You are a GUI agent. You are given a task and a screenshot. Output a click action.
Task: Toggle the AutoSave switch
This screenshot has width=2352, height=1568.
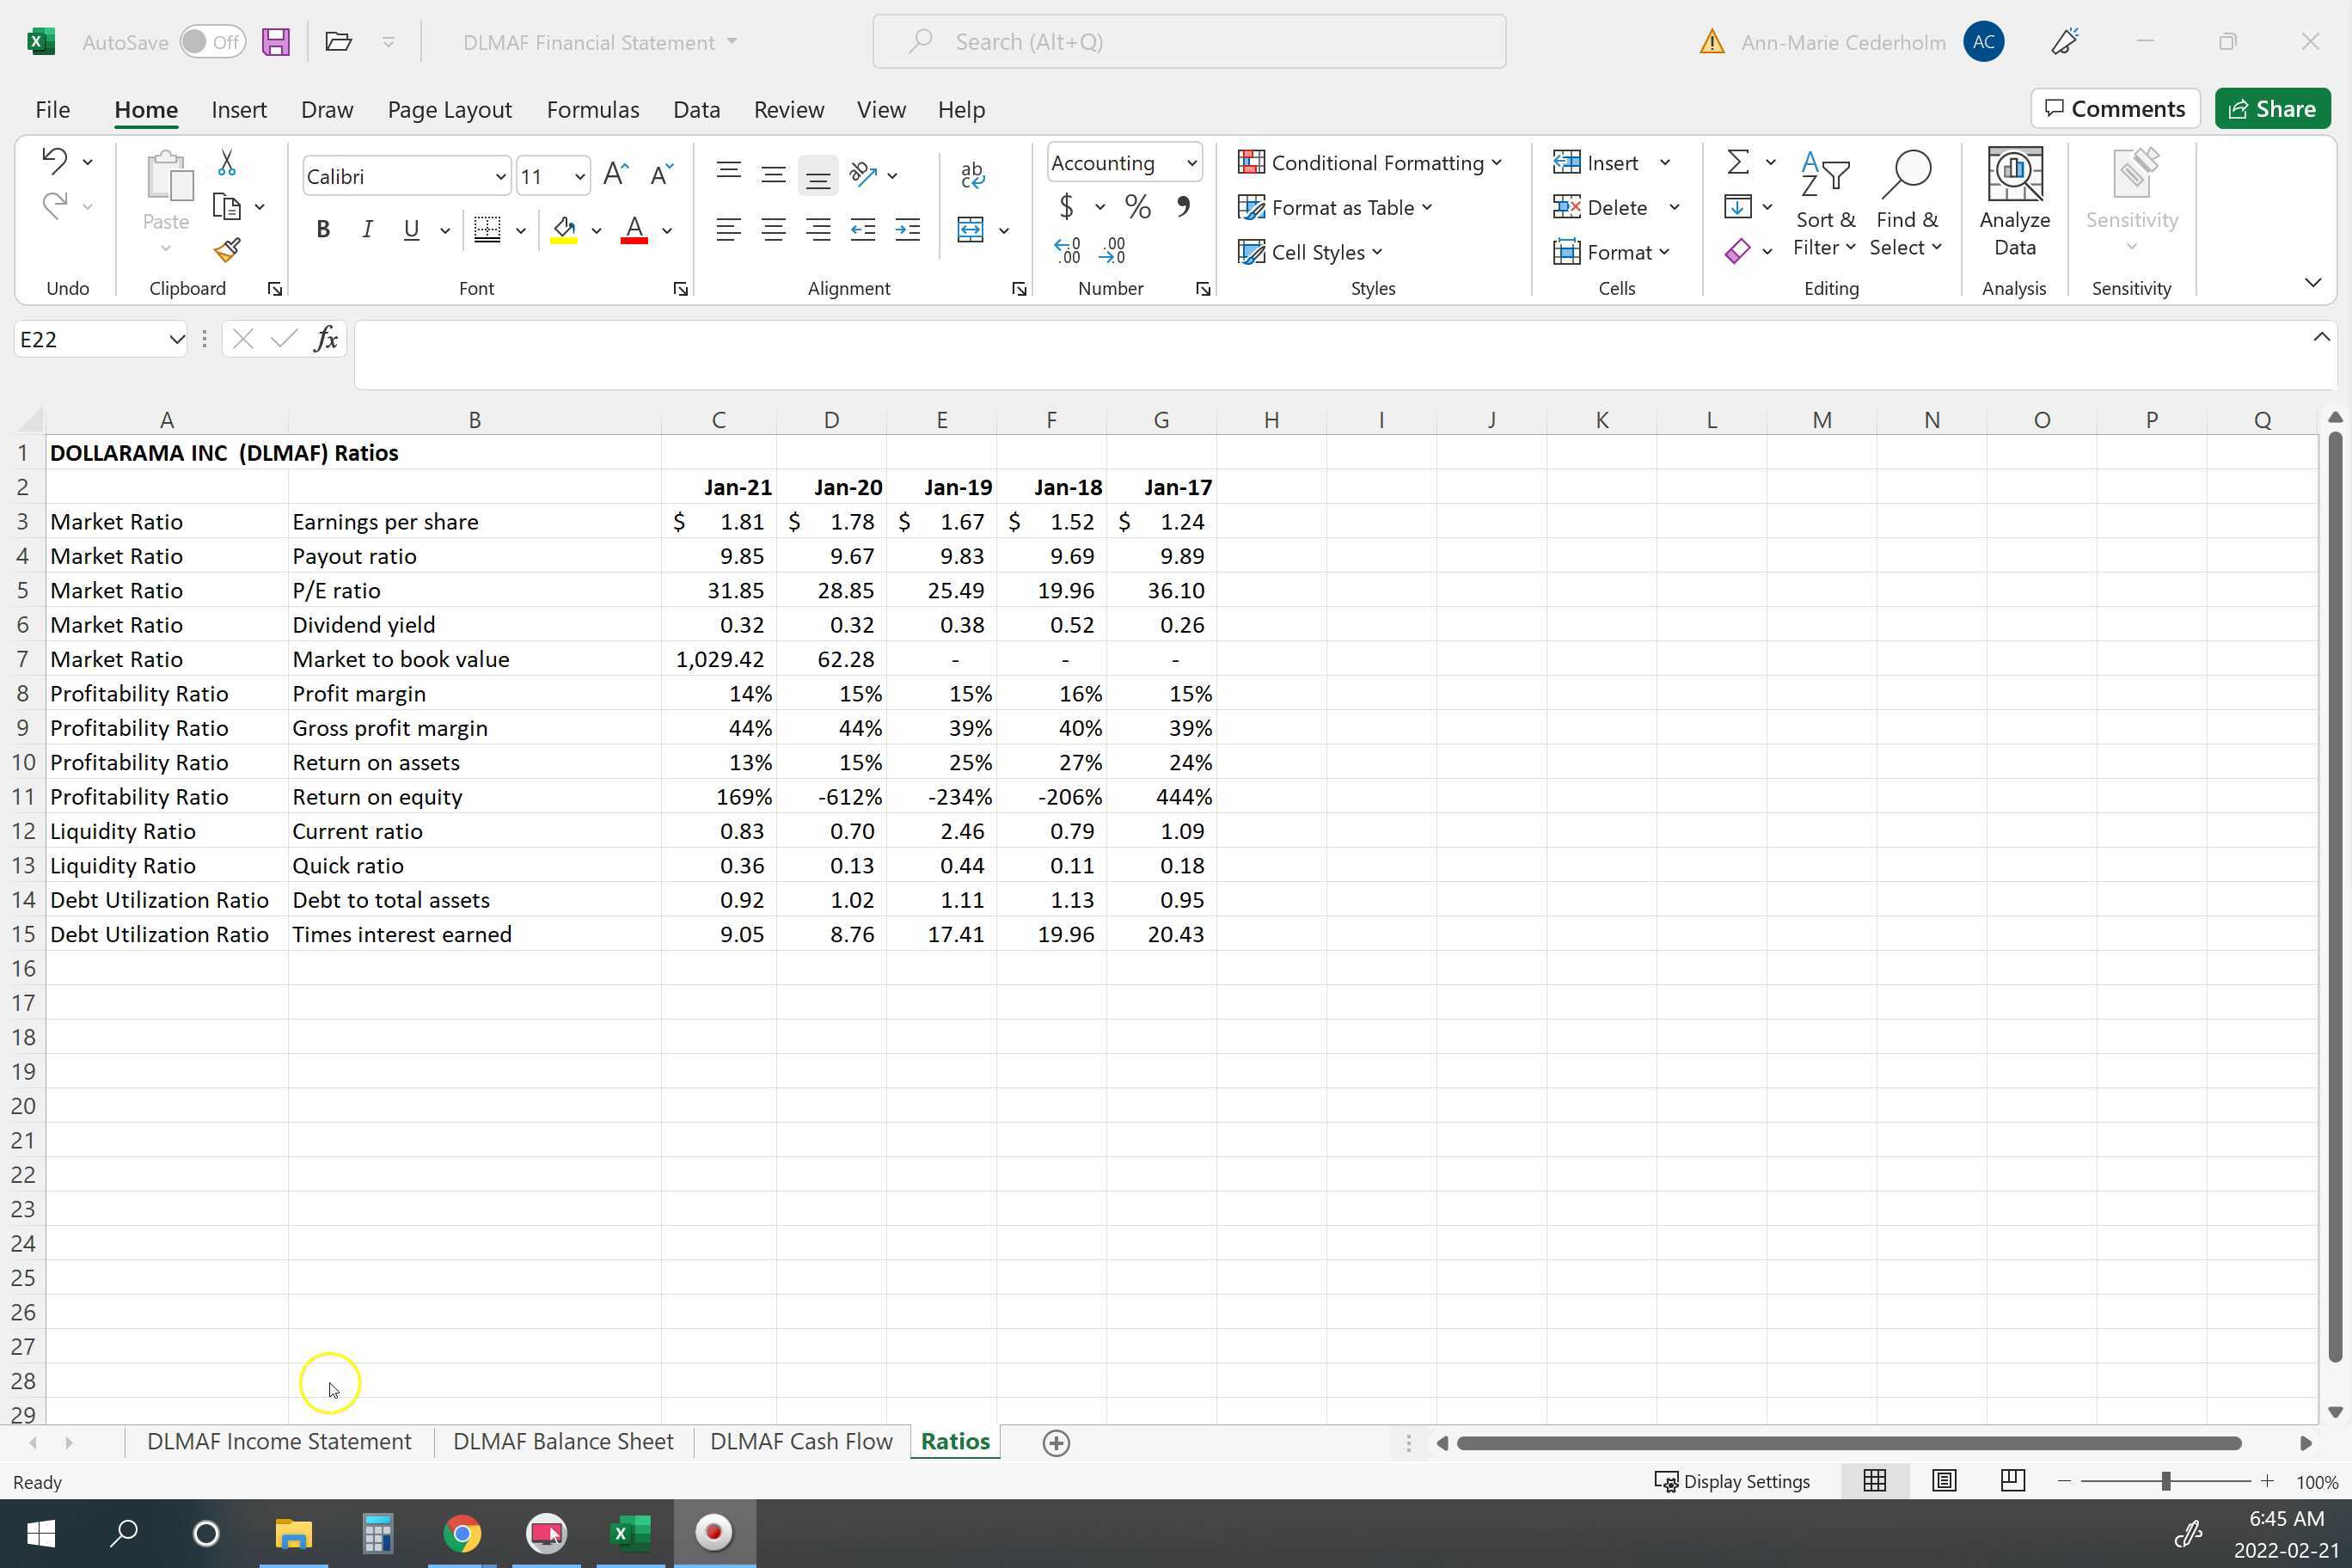pos(212,42)
